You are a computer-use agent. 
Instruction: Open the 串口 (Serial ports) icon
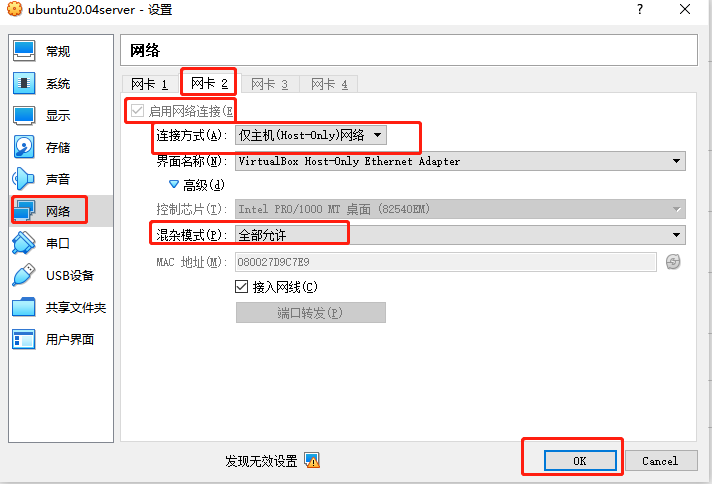tap(24, 243)
